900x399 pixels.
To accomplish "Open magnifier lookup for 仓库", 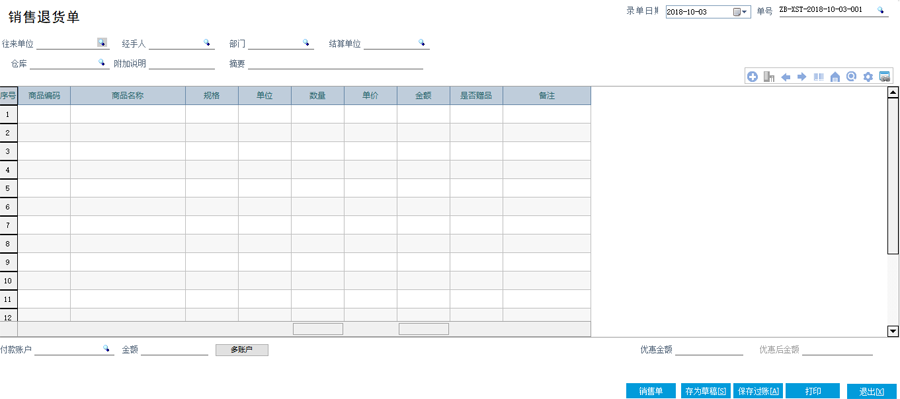I will tap(102, 62).
